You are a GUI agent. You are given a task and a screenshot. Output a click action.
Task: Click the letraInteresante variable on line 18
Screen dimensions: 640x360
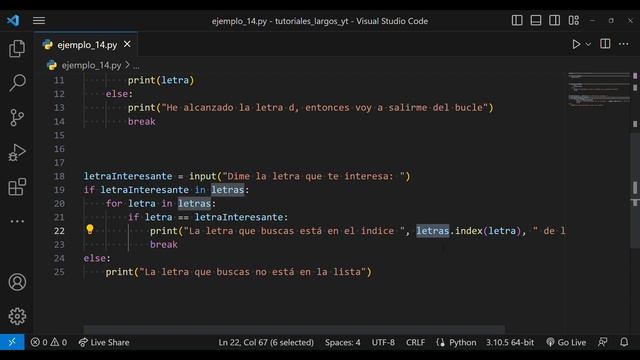pos(128,176)
